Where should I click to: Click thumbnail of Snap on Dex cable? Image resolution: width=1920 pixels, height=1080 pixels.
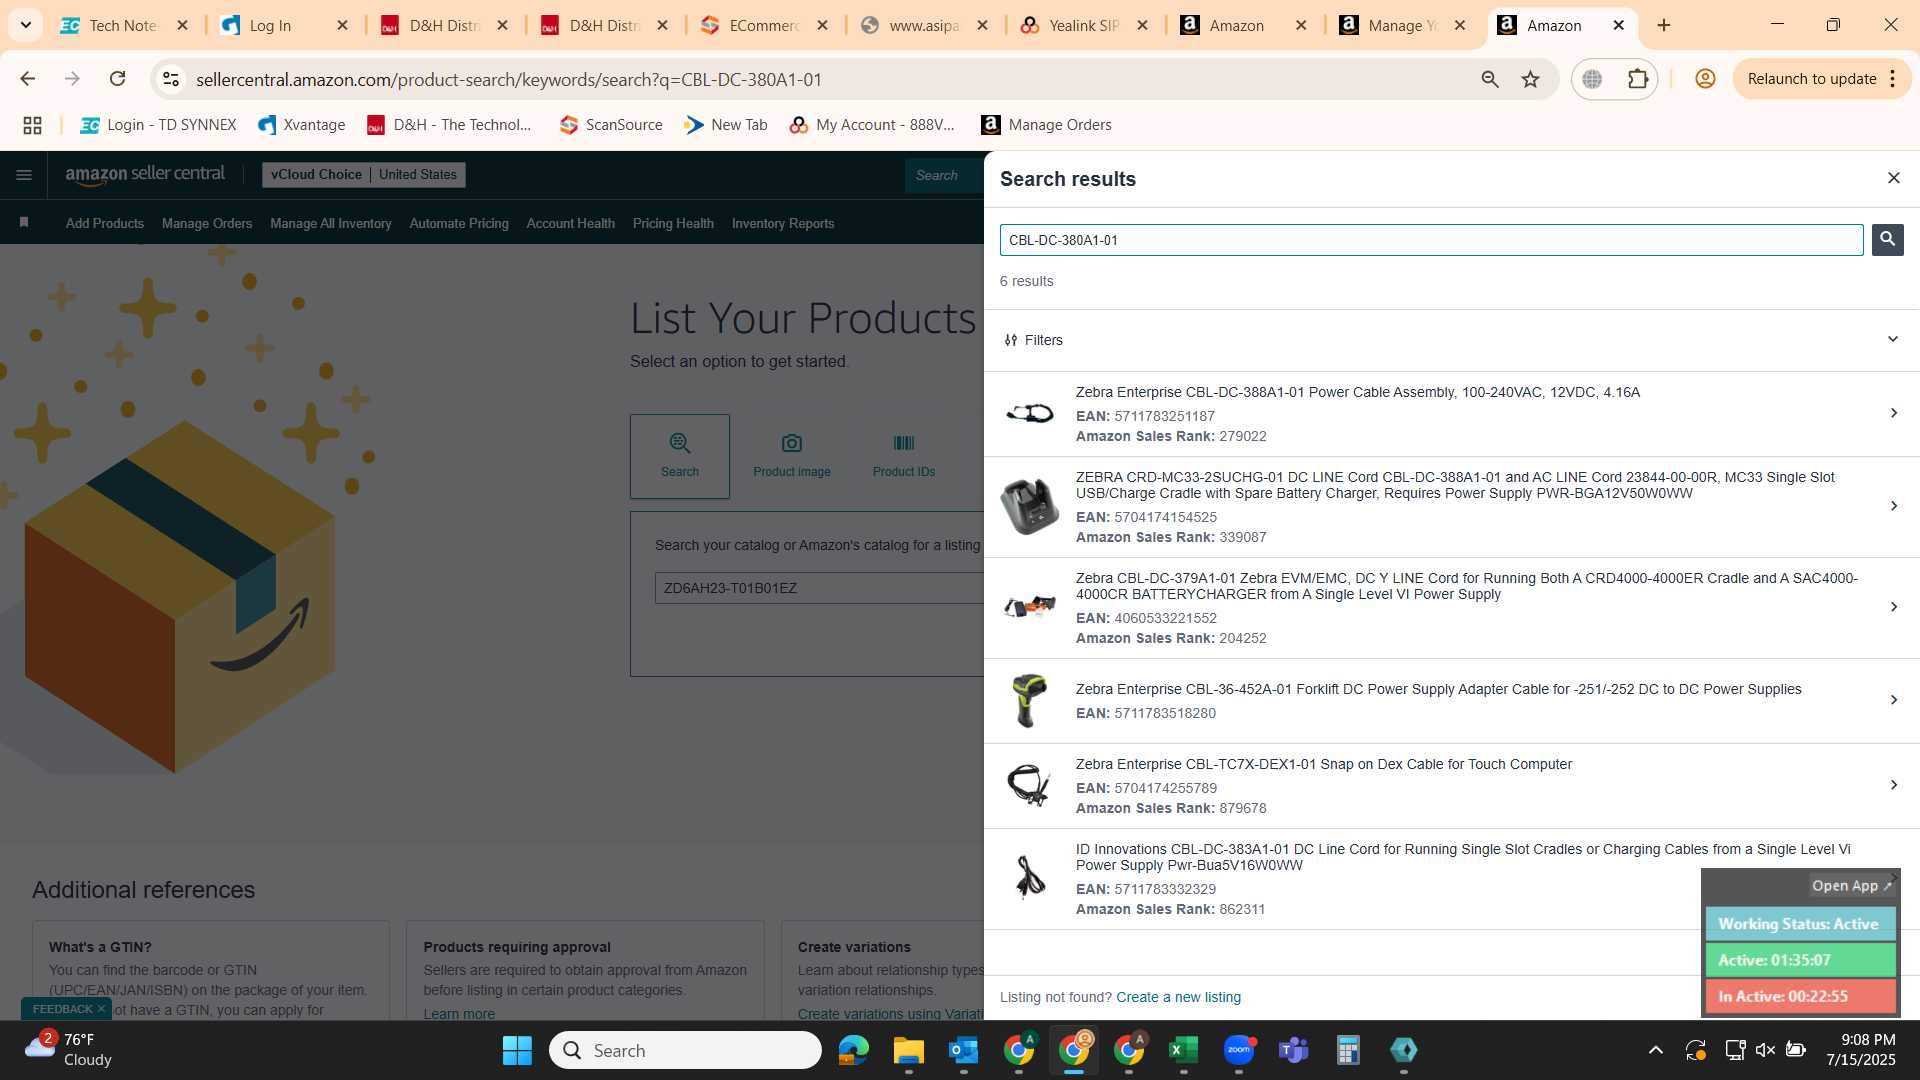[1029, 785]
